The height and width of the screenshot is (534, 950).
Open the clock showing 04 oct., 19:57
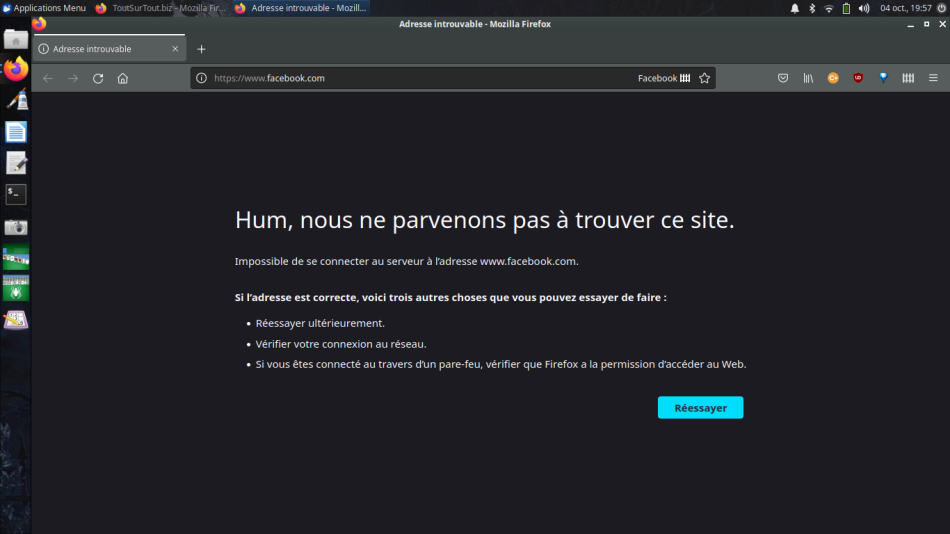pyautogui.click(x=906, y=8)
